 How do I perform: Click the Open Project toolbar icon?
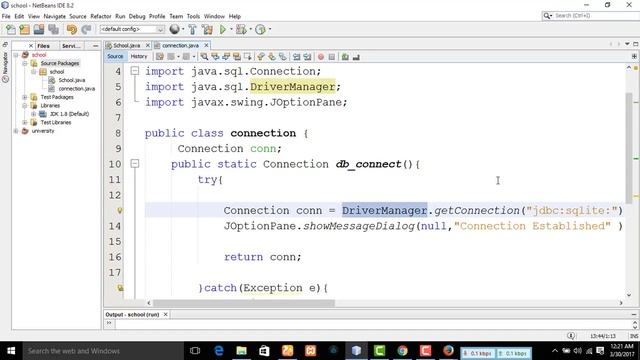(x=39, y=29)
